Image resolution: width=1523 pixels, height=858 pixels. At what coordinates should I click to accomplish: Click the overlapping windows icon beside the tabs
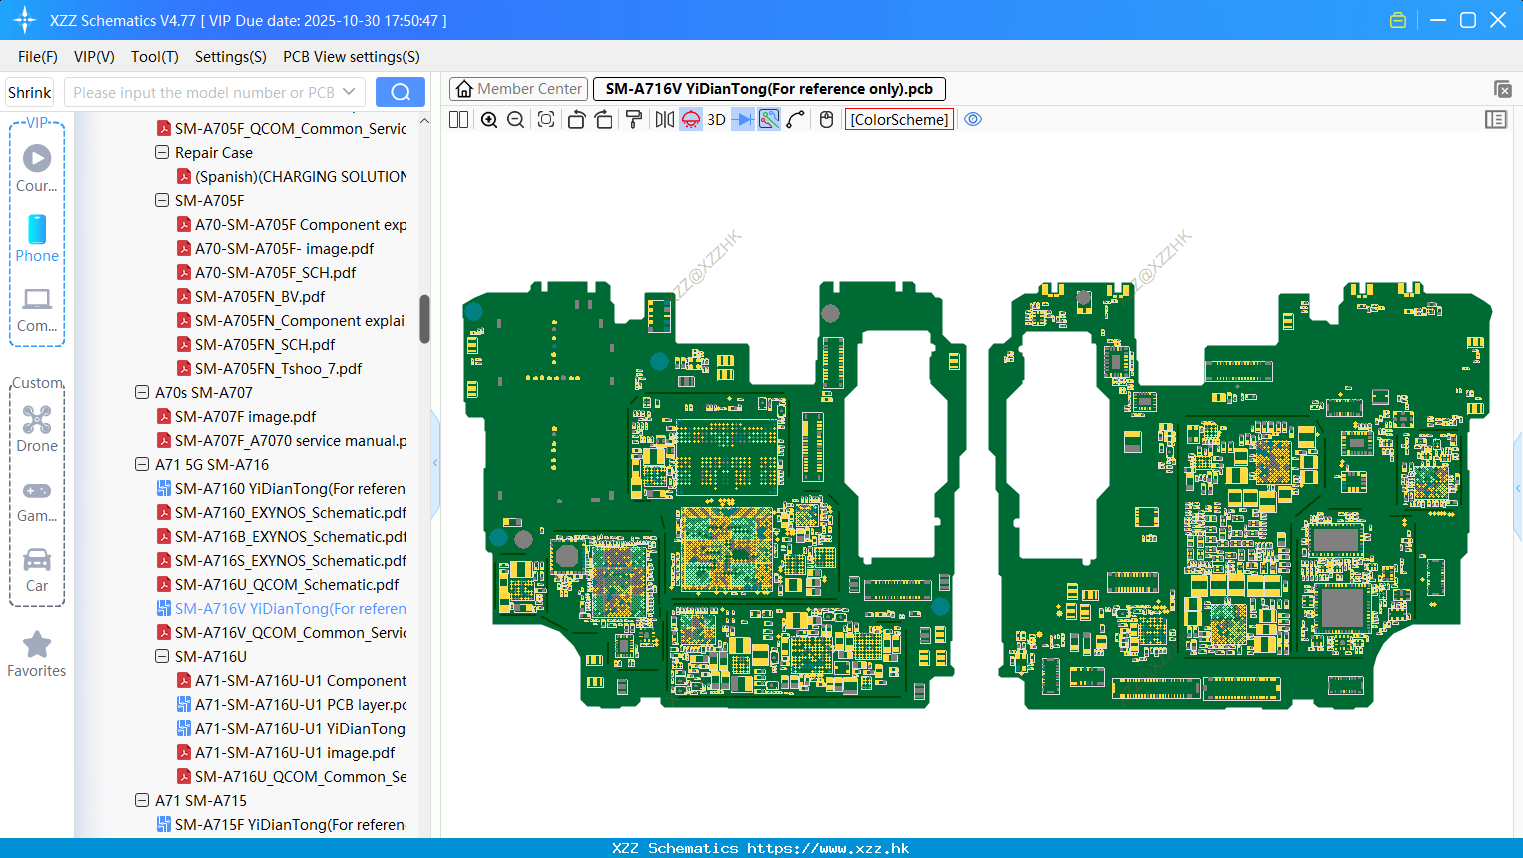1502,89
